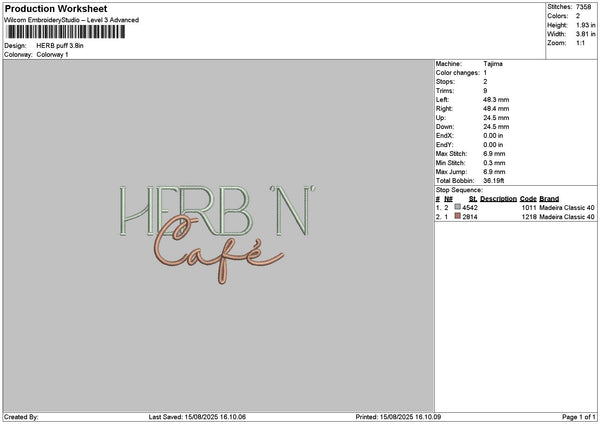
Task: Click the design name 'HERB puff 3.8in'
Action: point(60,46)
